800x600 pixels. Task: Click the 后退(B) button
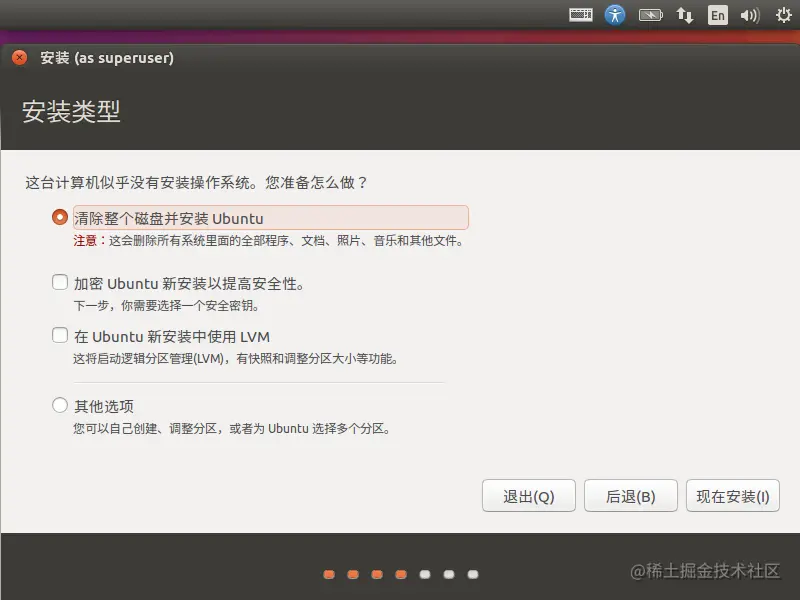tap(631, 495)
